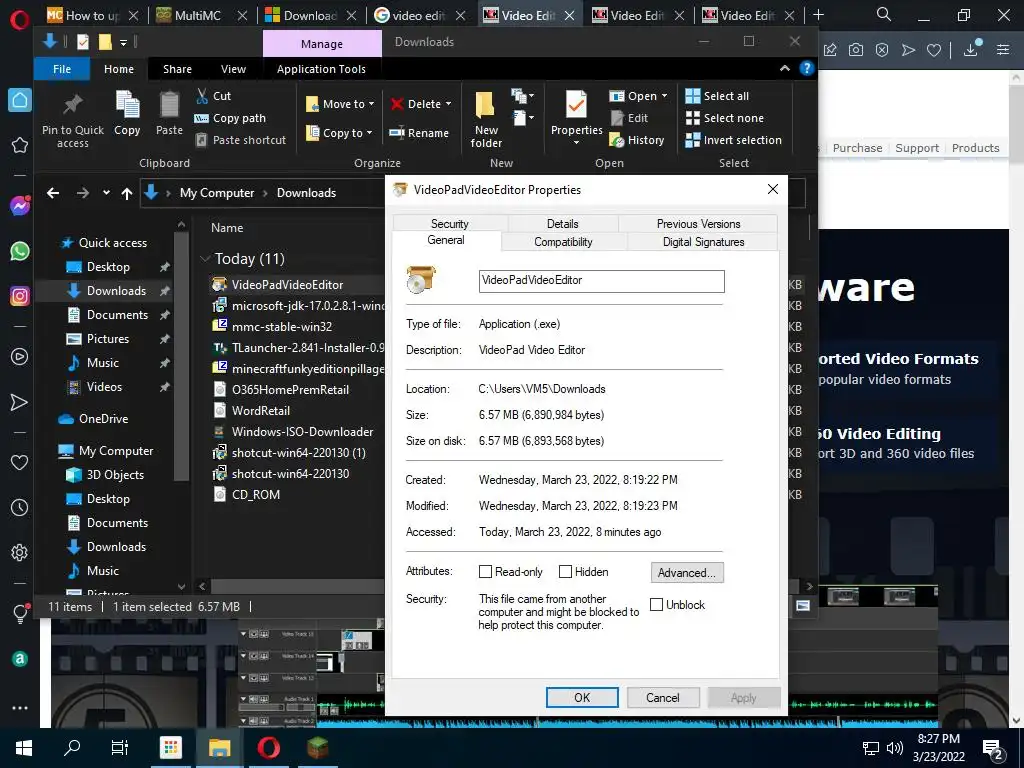Click Select none in the ribbon

coord(724,118)
